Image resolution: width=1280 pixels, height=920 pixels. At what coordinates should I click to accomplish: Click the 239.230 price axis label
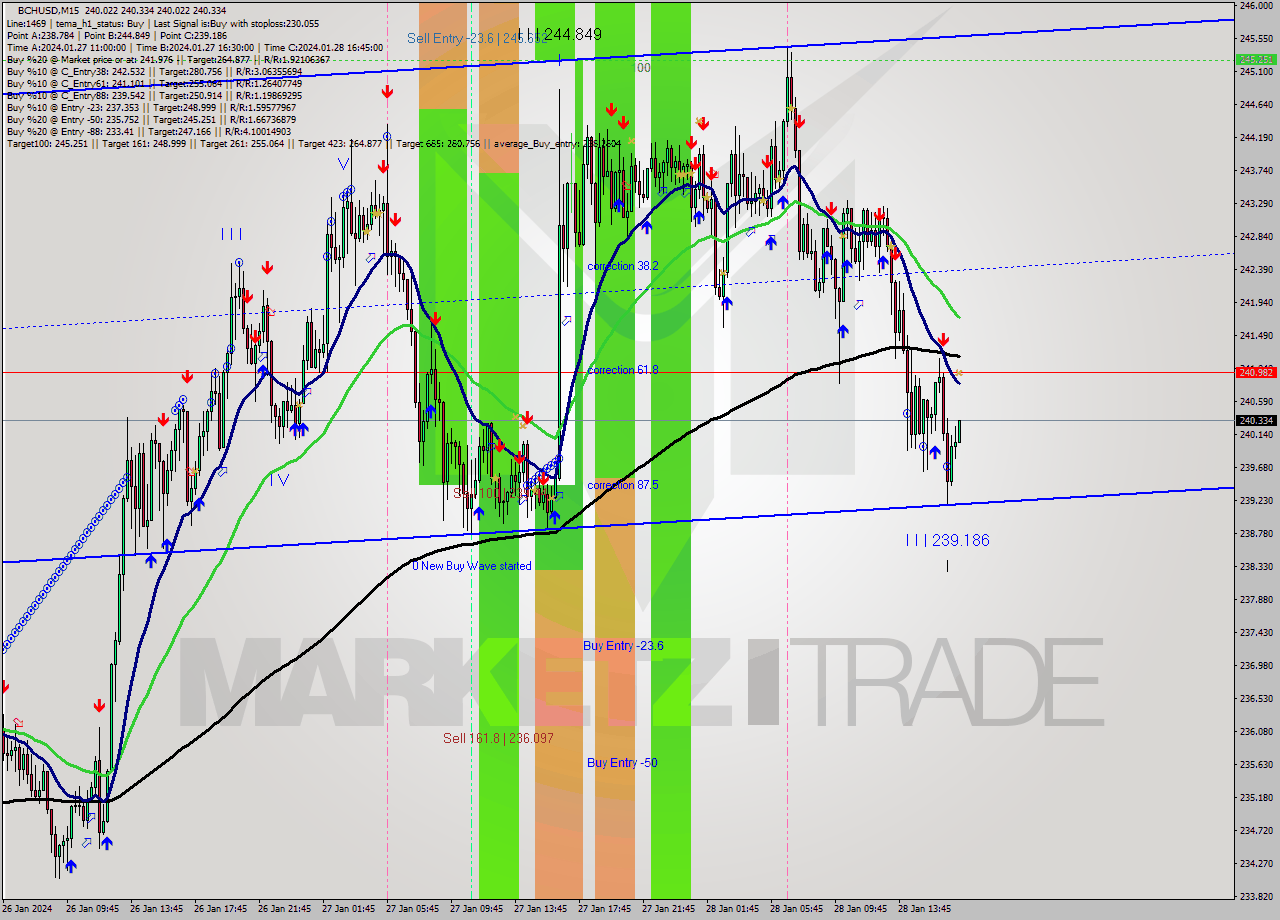tap(1256, 500)
